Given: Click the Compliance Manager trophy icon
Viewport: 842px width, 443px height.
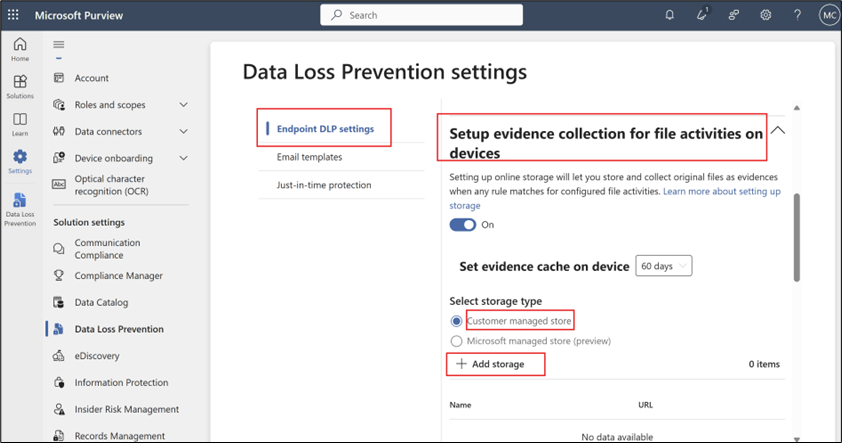Looking at the screenshot, I should click(x=59, y=275).
